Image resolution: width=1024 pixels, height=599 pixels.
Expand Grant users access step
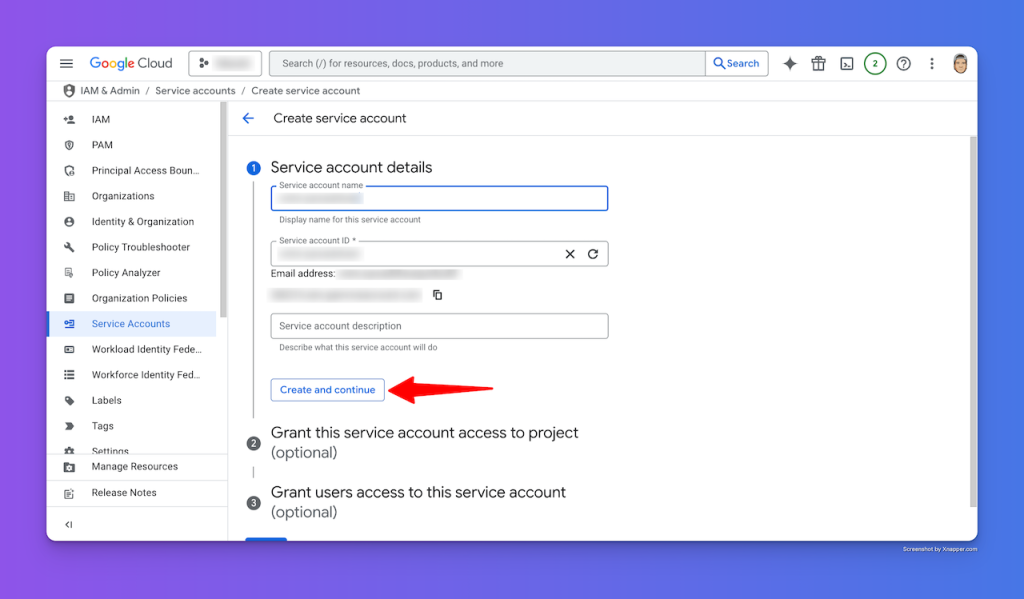click(x=418, y=502)
